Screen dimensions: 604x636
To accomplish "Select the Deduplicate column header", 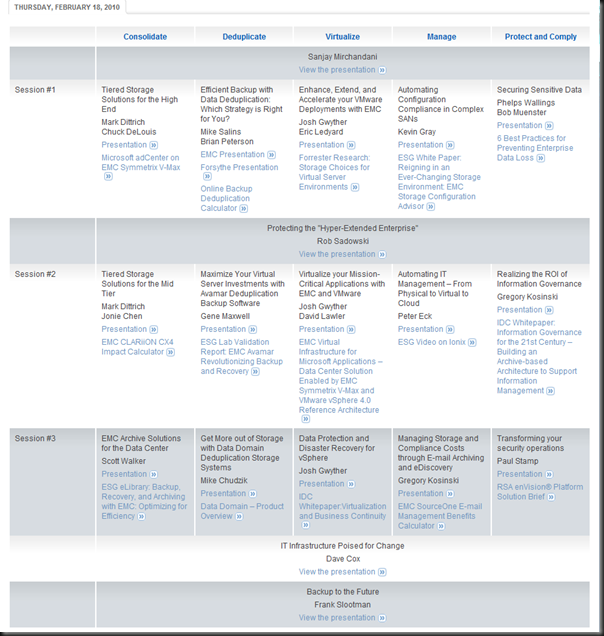I will (244, 37).
